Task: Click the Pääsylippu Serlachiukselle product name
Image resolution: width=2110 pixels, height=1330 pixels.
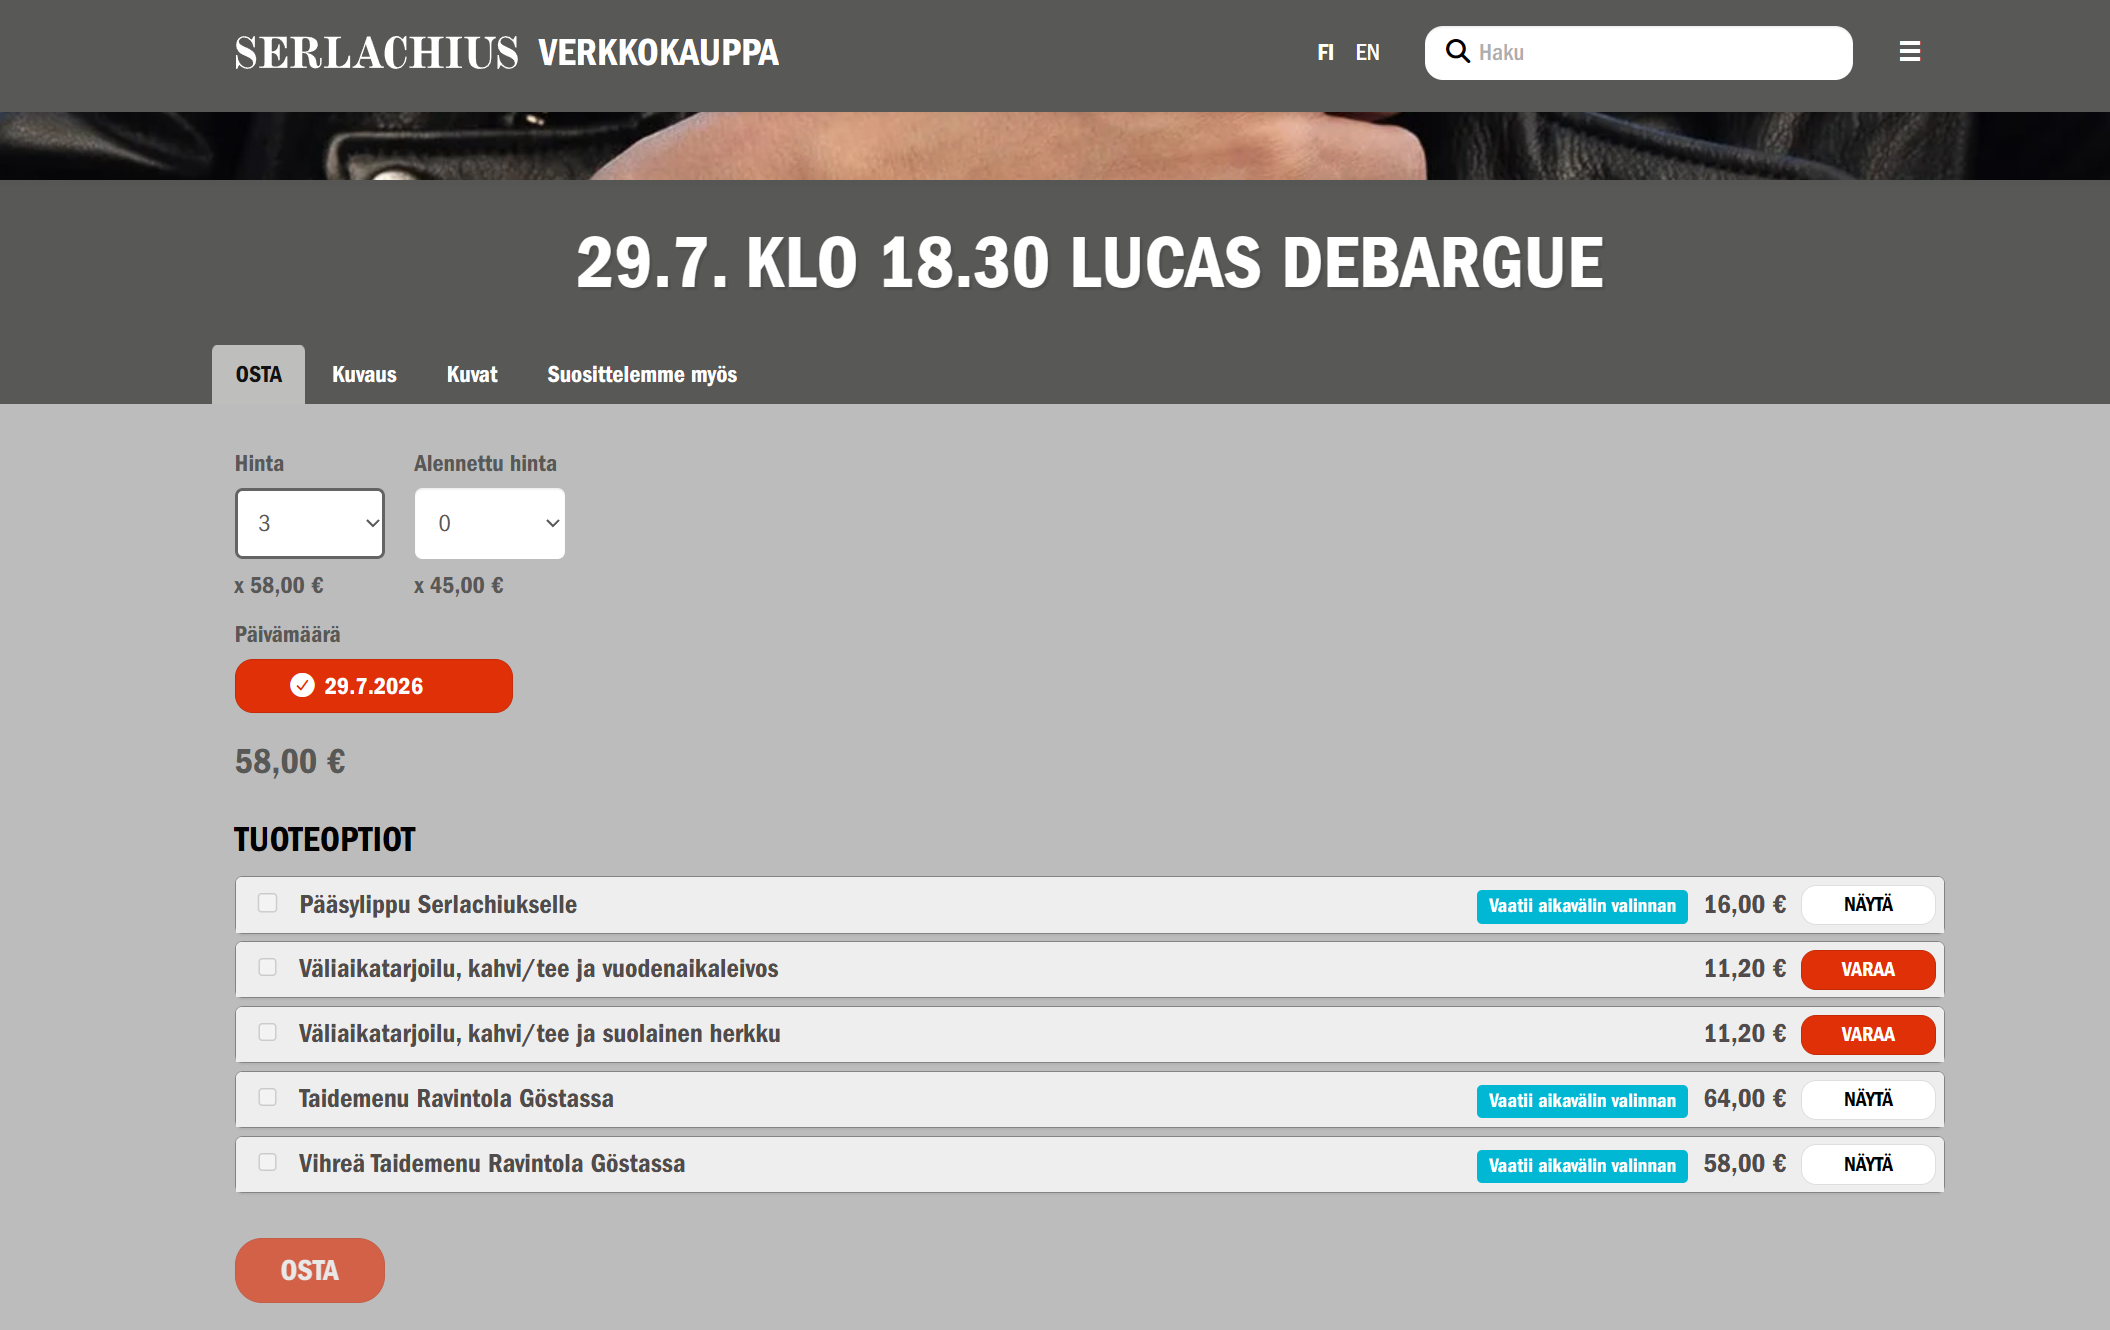Action: click(x=438, y=905)
